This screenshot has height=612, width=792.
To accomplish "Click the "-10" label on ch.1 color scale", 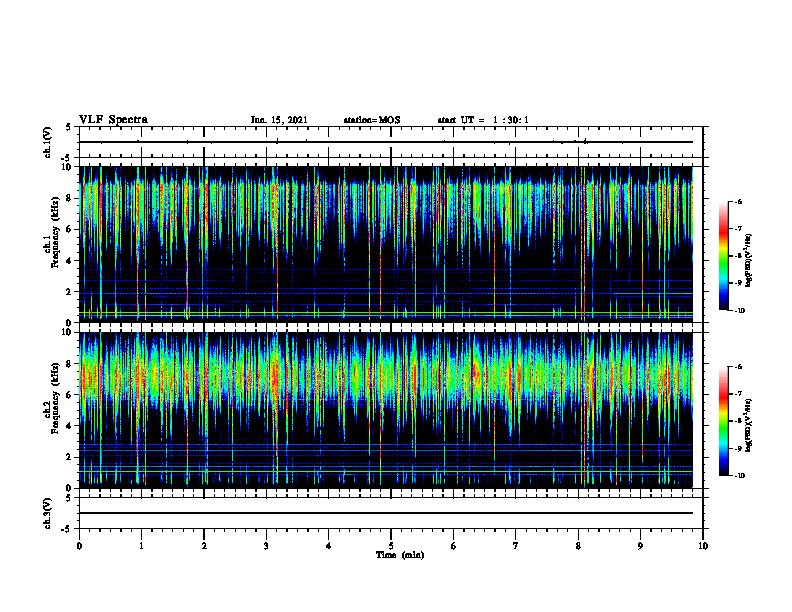I will (x=739, y=311).
